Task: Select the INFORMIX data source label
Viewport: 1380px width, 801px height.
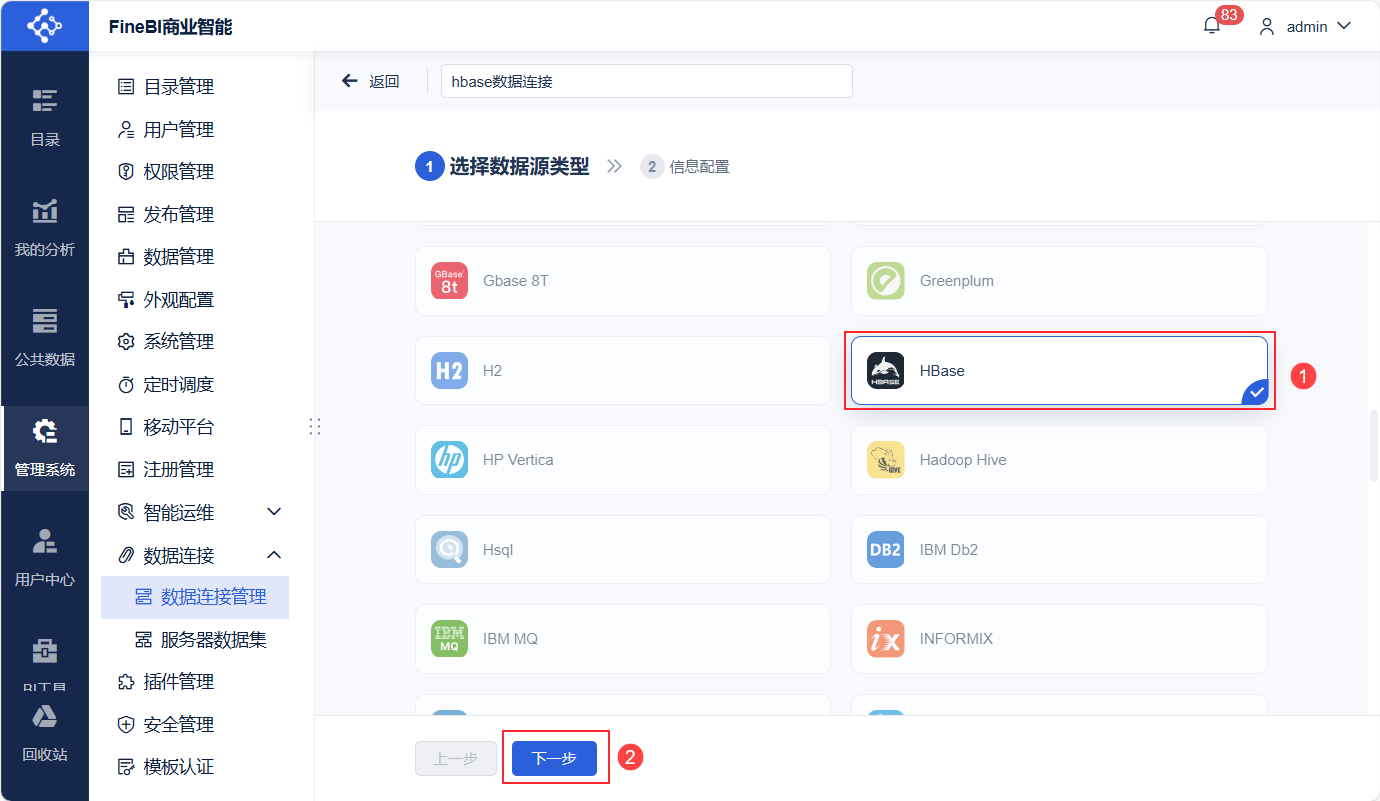Action: pyautogui.click(x=956, y=639)
